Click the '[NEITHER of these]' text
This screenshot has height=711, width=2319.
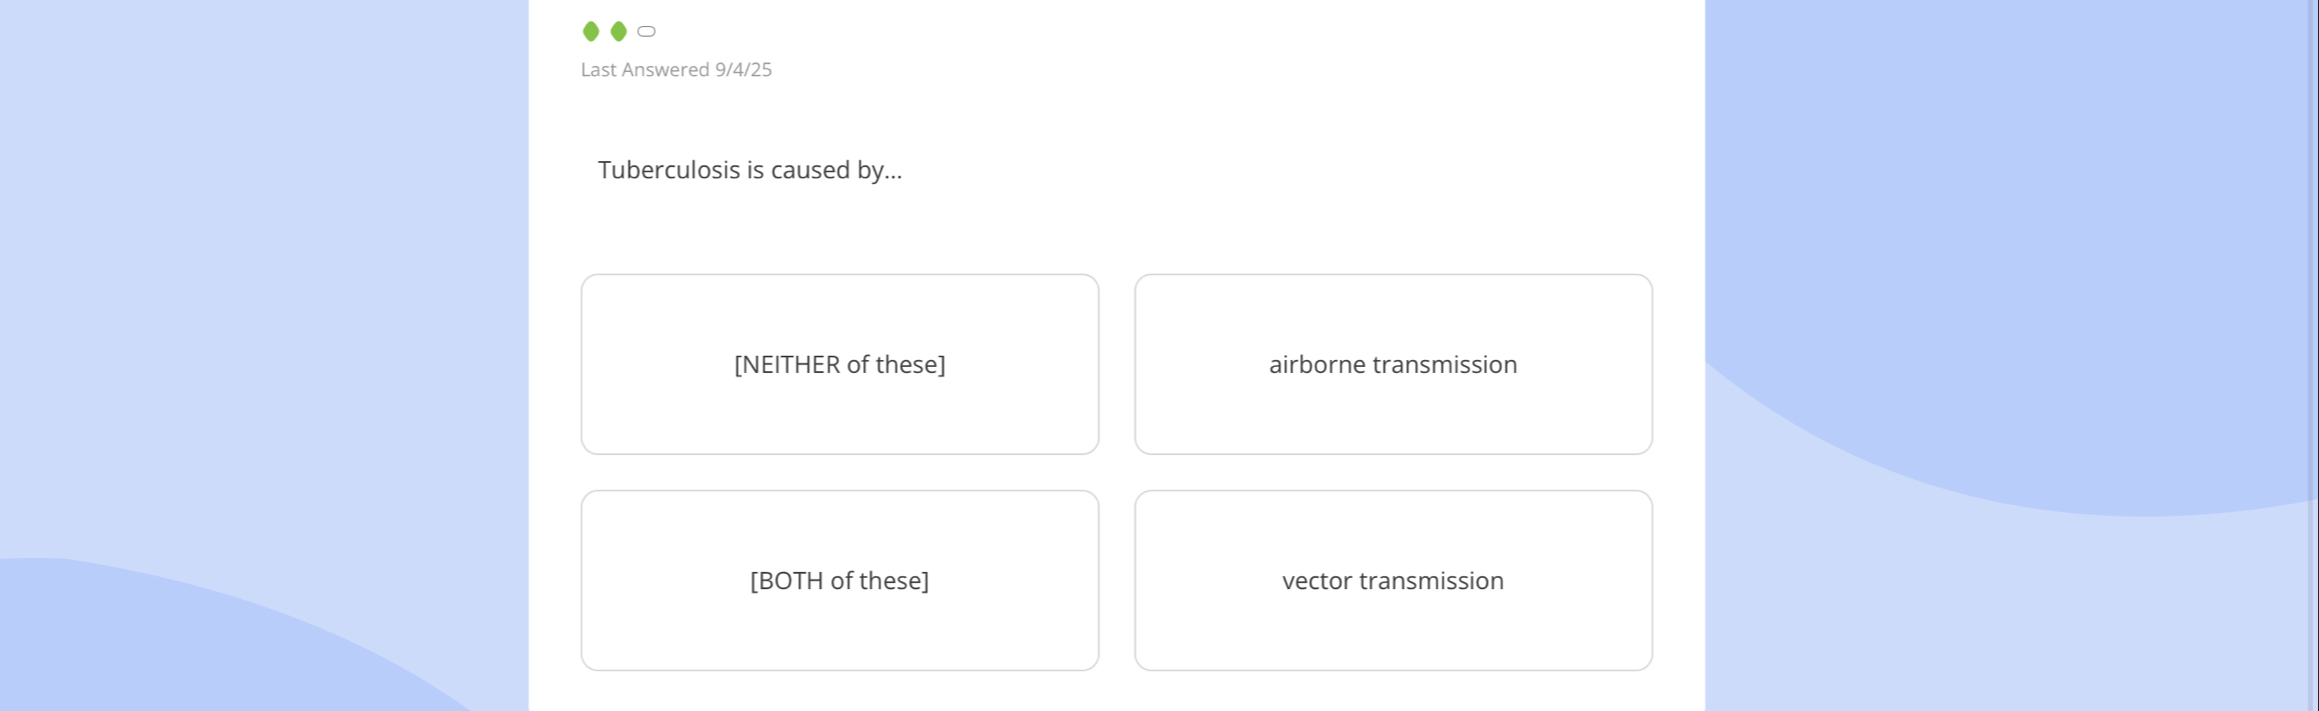[x=839, y=365]
